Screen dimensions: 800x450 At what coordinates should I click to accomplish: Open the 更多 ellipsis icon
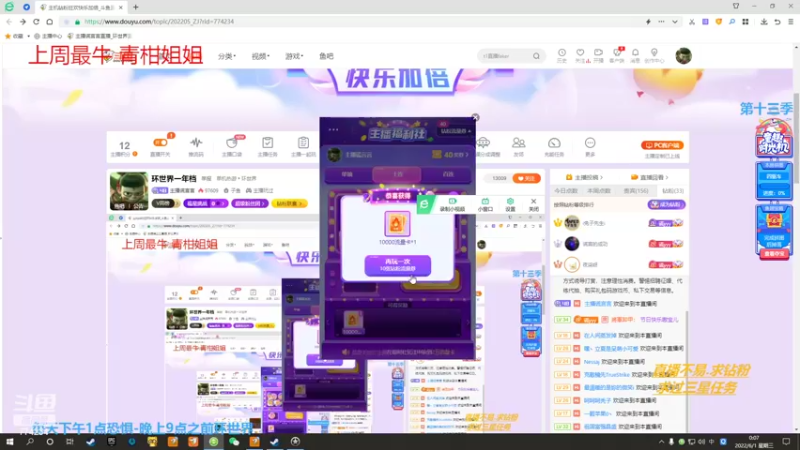(590, 146)
